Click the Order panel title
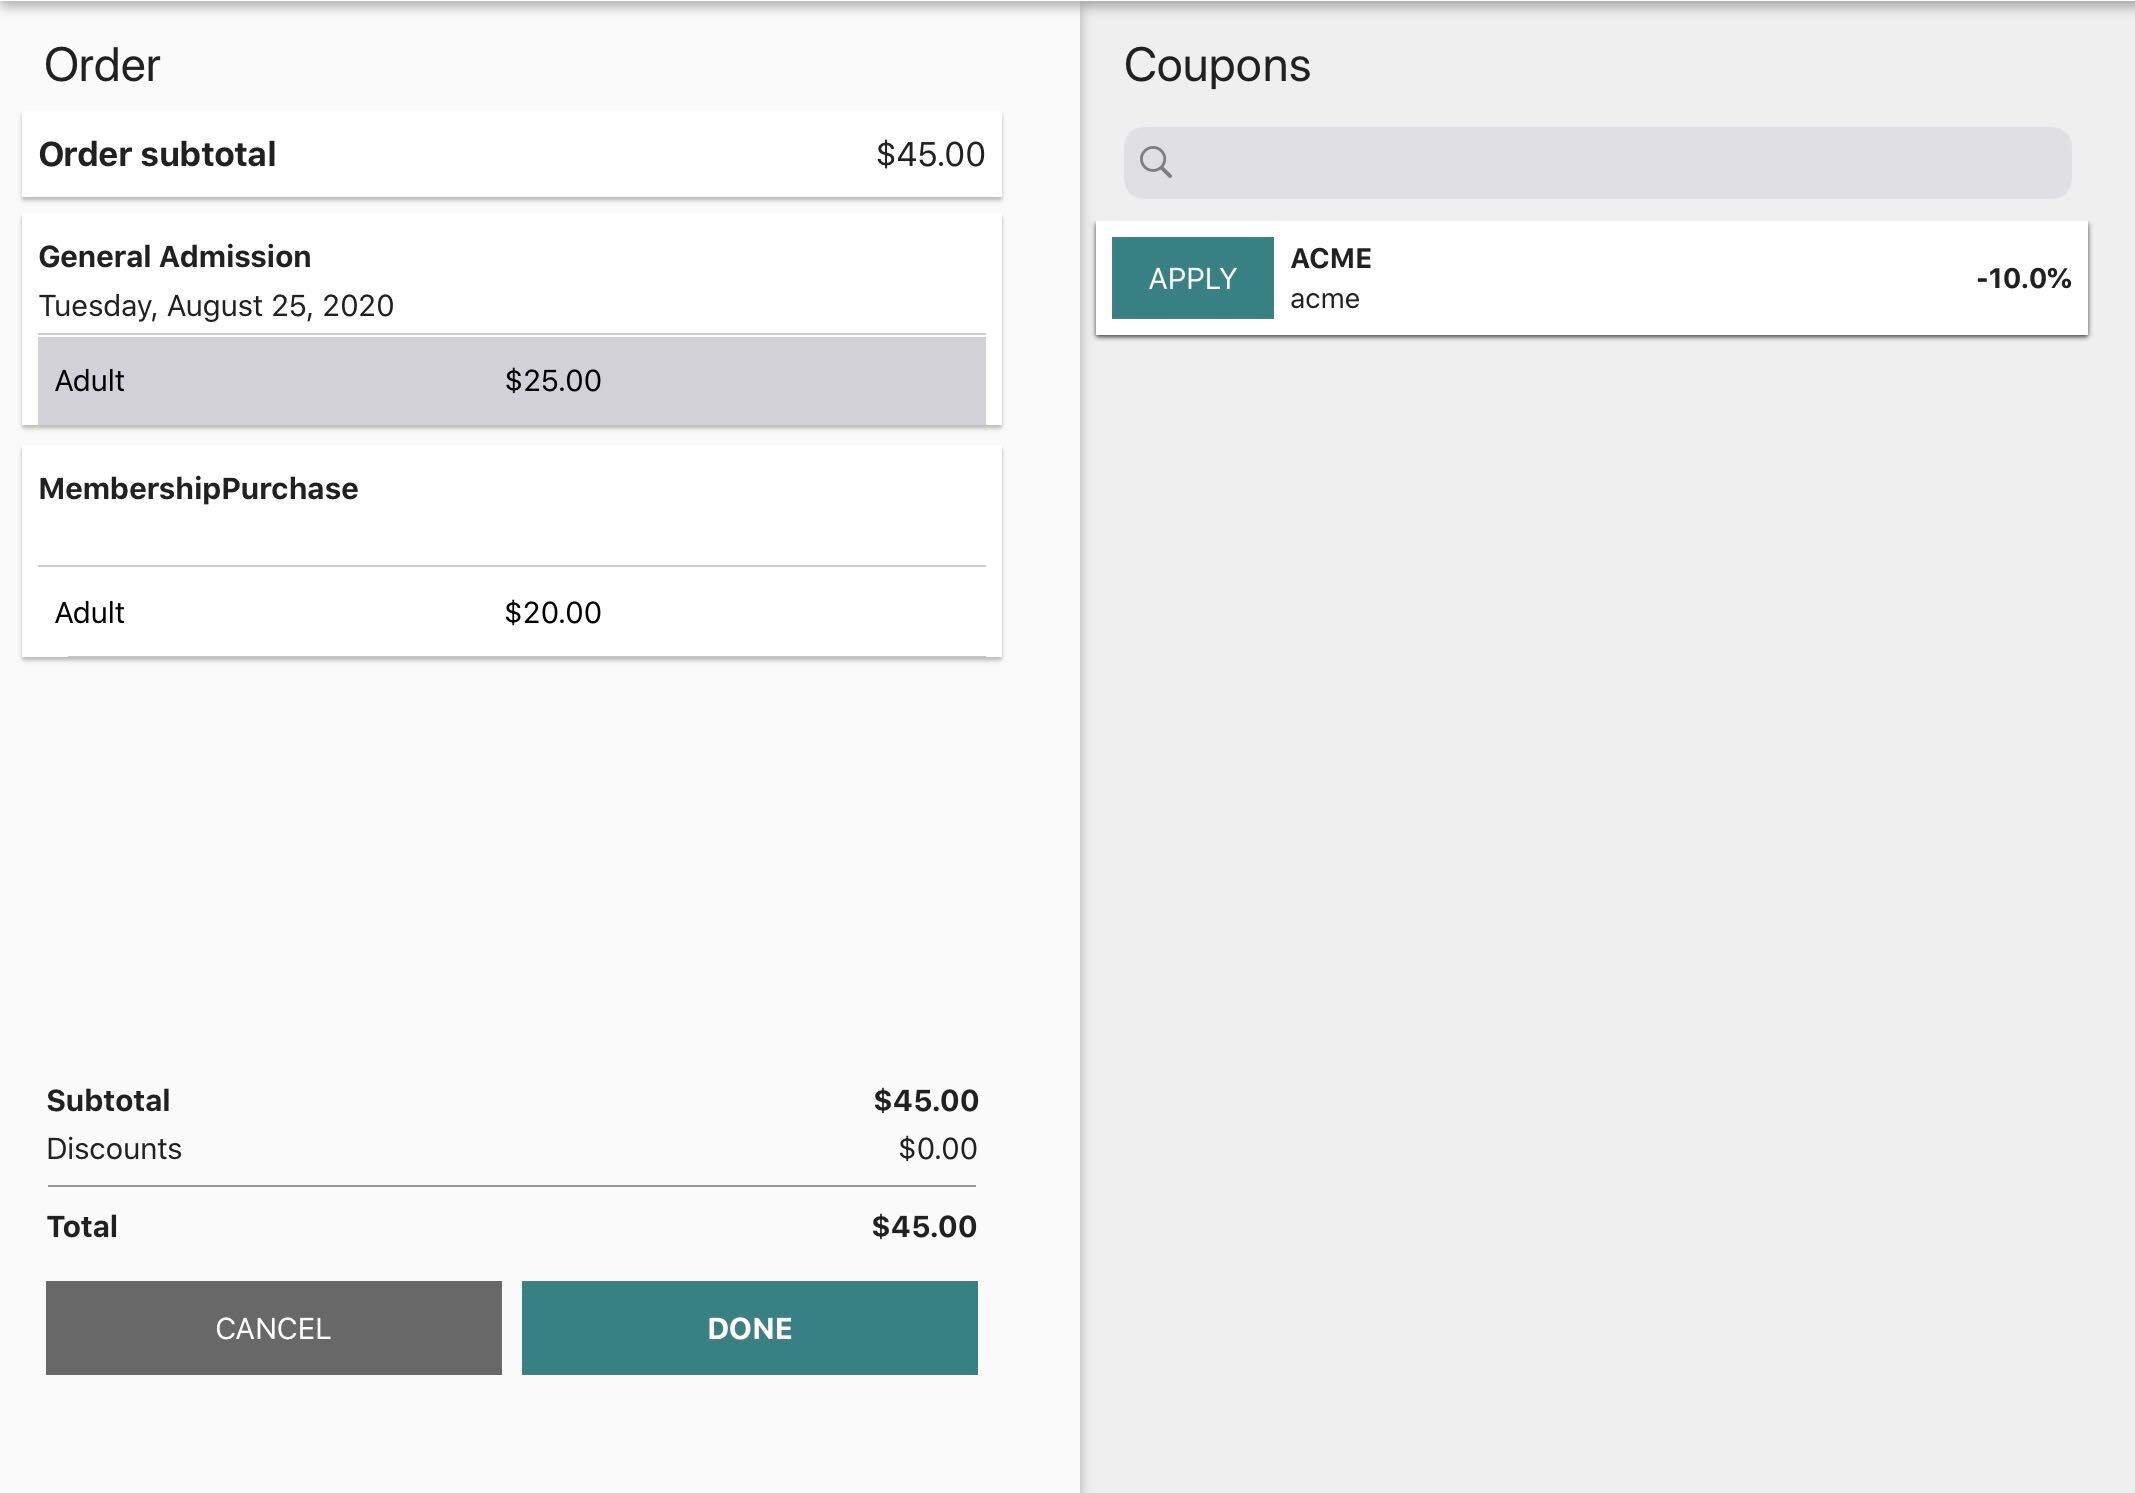The image size is (2135, 1493). (x=102, y=66)
